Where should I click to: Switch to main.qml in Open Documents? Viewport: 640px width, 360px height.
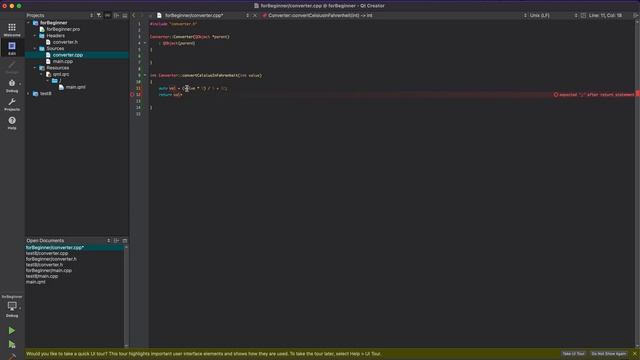pos(36,282)
